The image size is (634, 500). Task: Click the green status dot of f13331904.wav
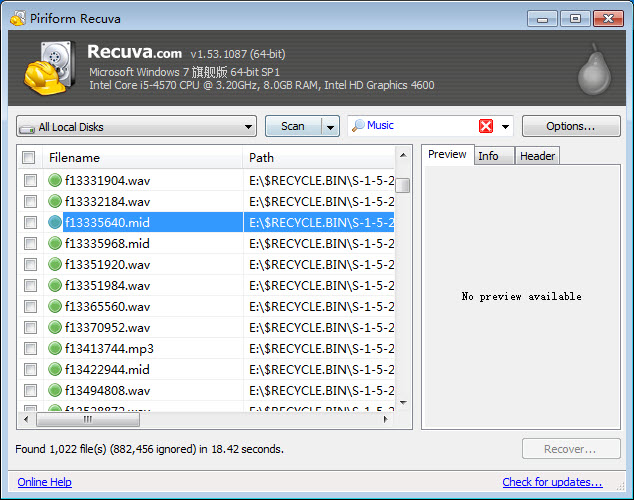[x=55, y=180]
